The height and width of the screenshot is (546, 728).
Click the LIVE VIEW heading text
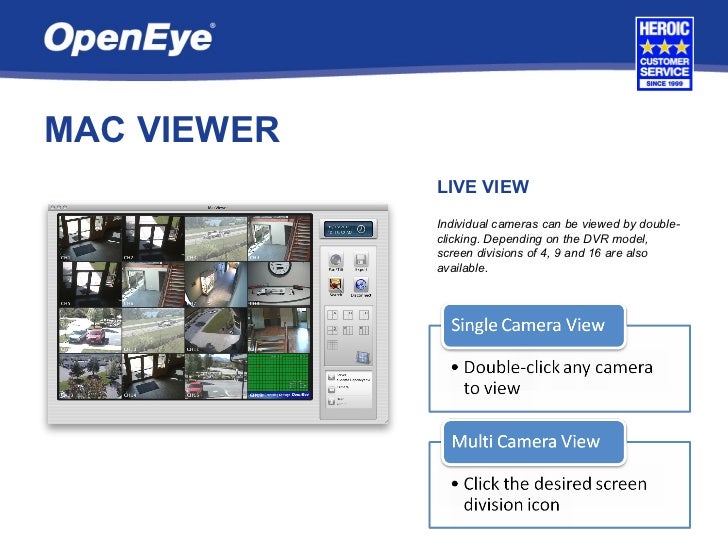(483, 187)
